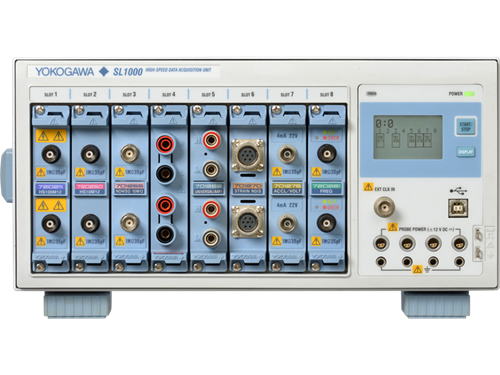The width and height of the screenshot is (500, 375).
Task: Click the SL1000 model name
Action: point(128,72)
